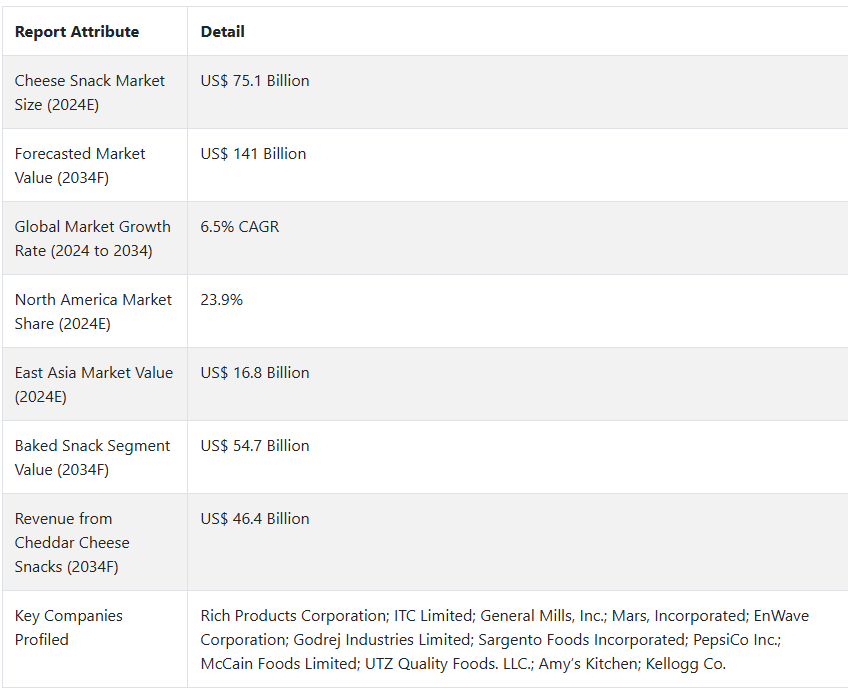Click the '23.9%' value

(222, 300)
